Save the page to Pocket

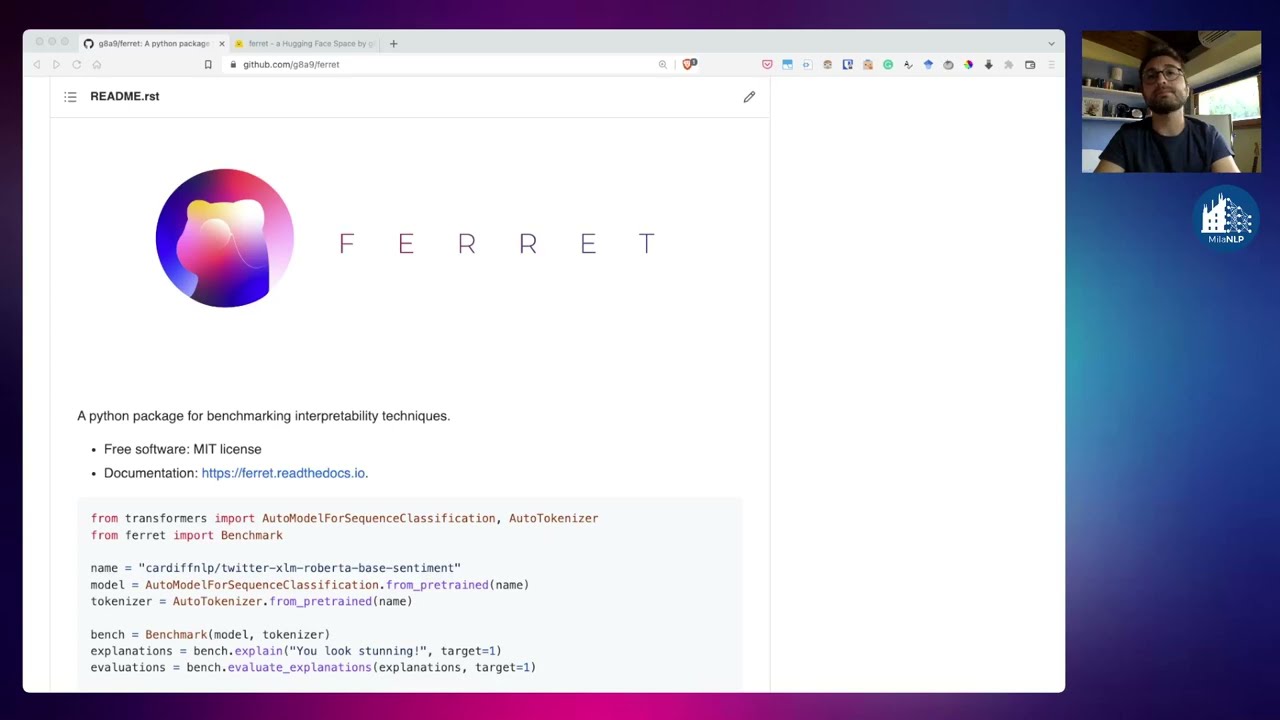point(767,64)
